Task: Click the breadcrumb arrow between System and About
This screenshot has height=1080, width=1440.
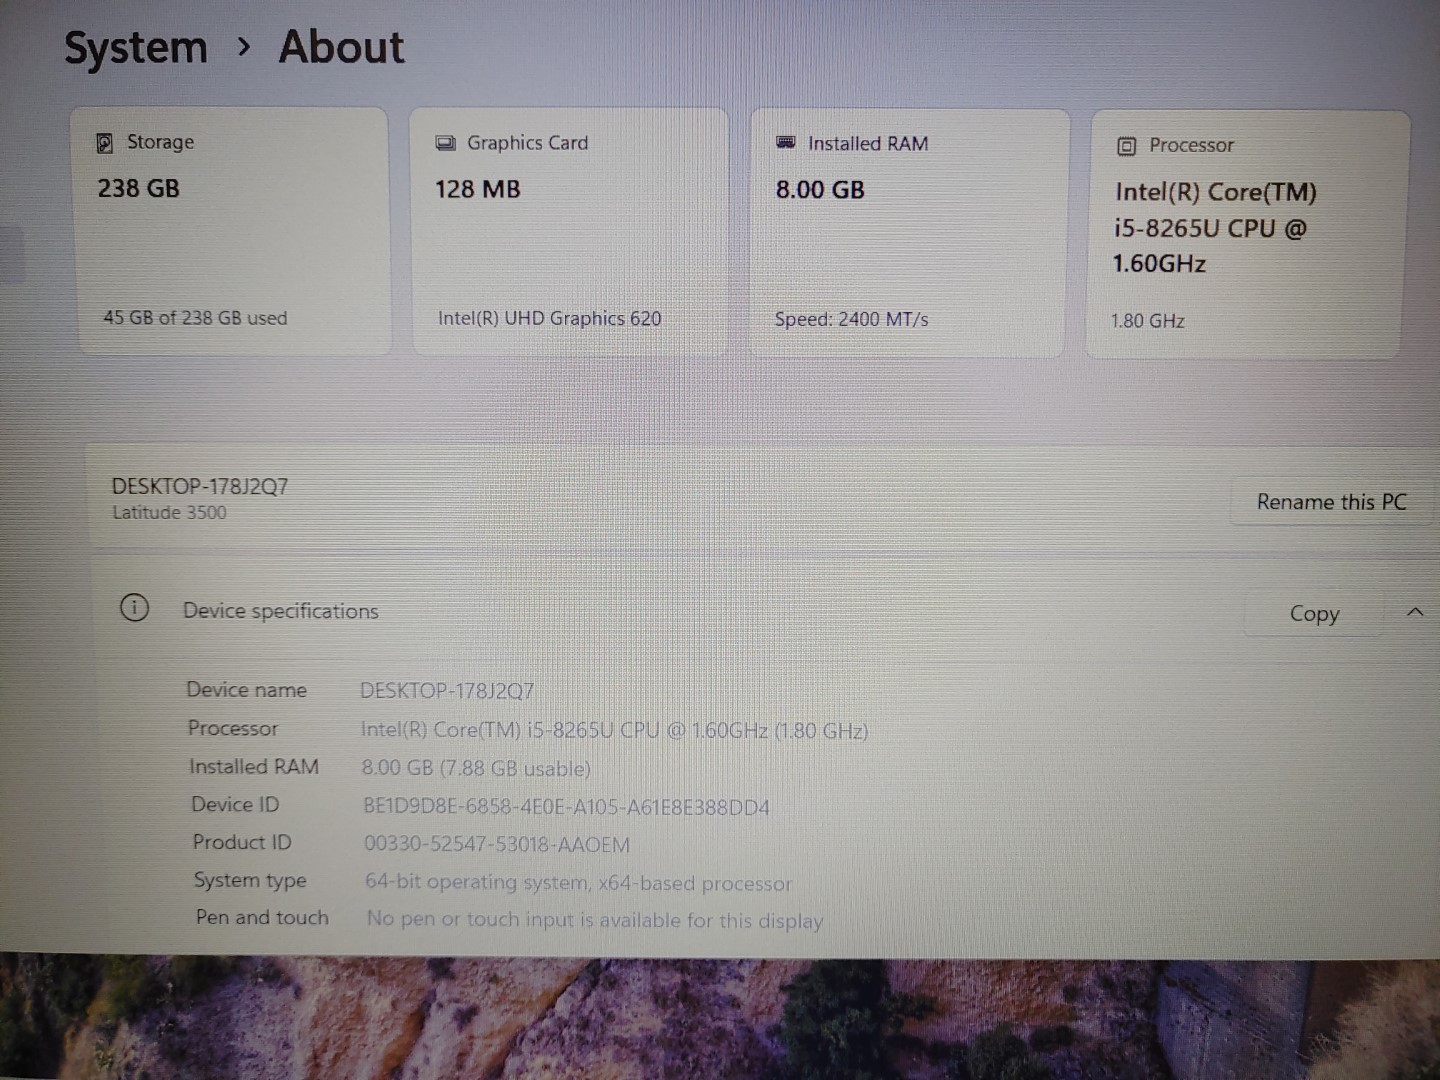Action: (244, 47)
